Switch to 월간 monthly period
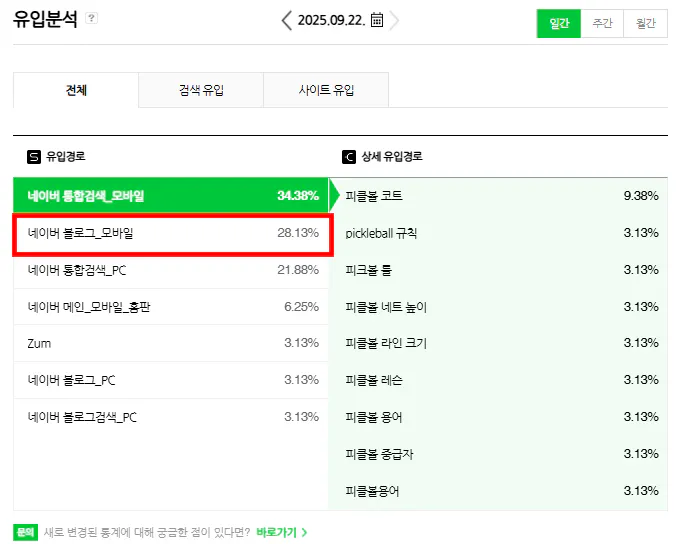This screenshot has height=544, width=700. [x=645, y=23]
